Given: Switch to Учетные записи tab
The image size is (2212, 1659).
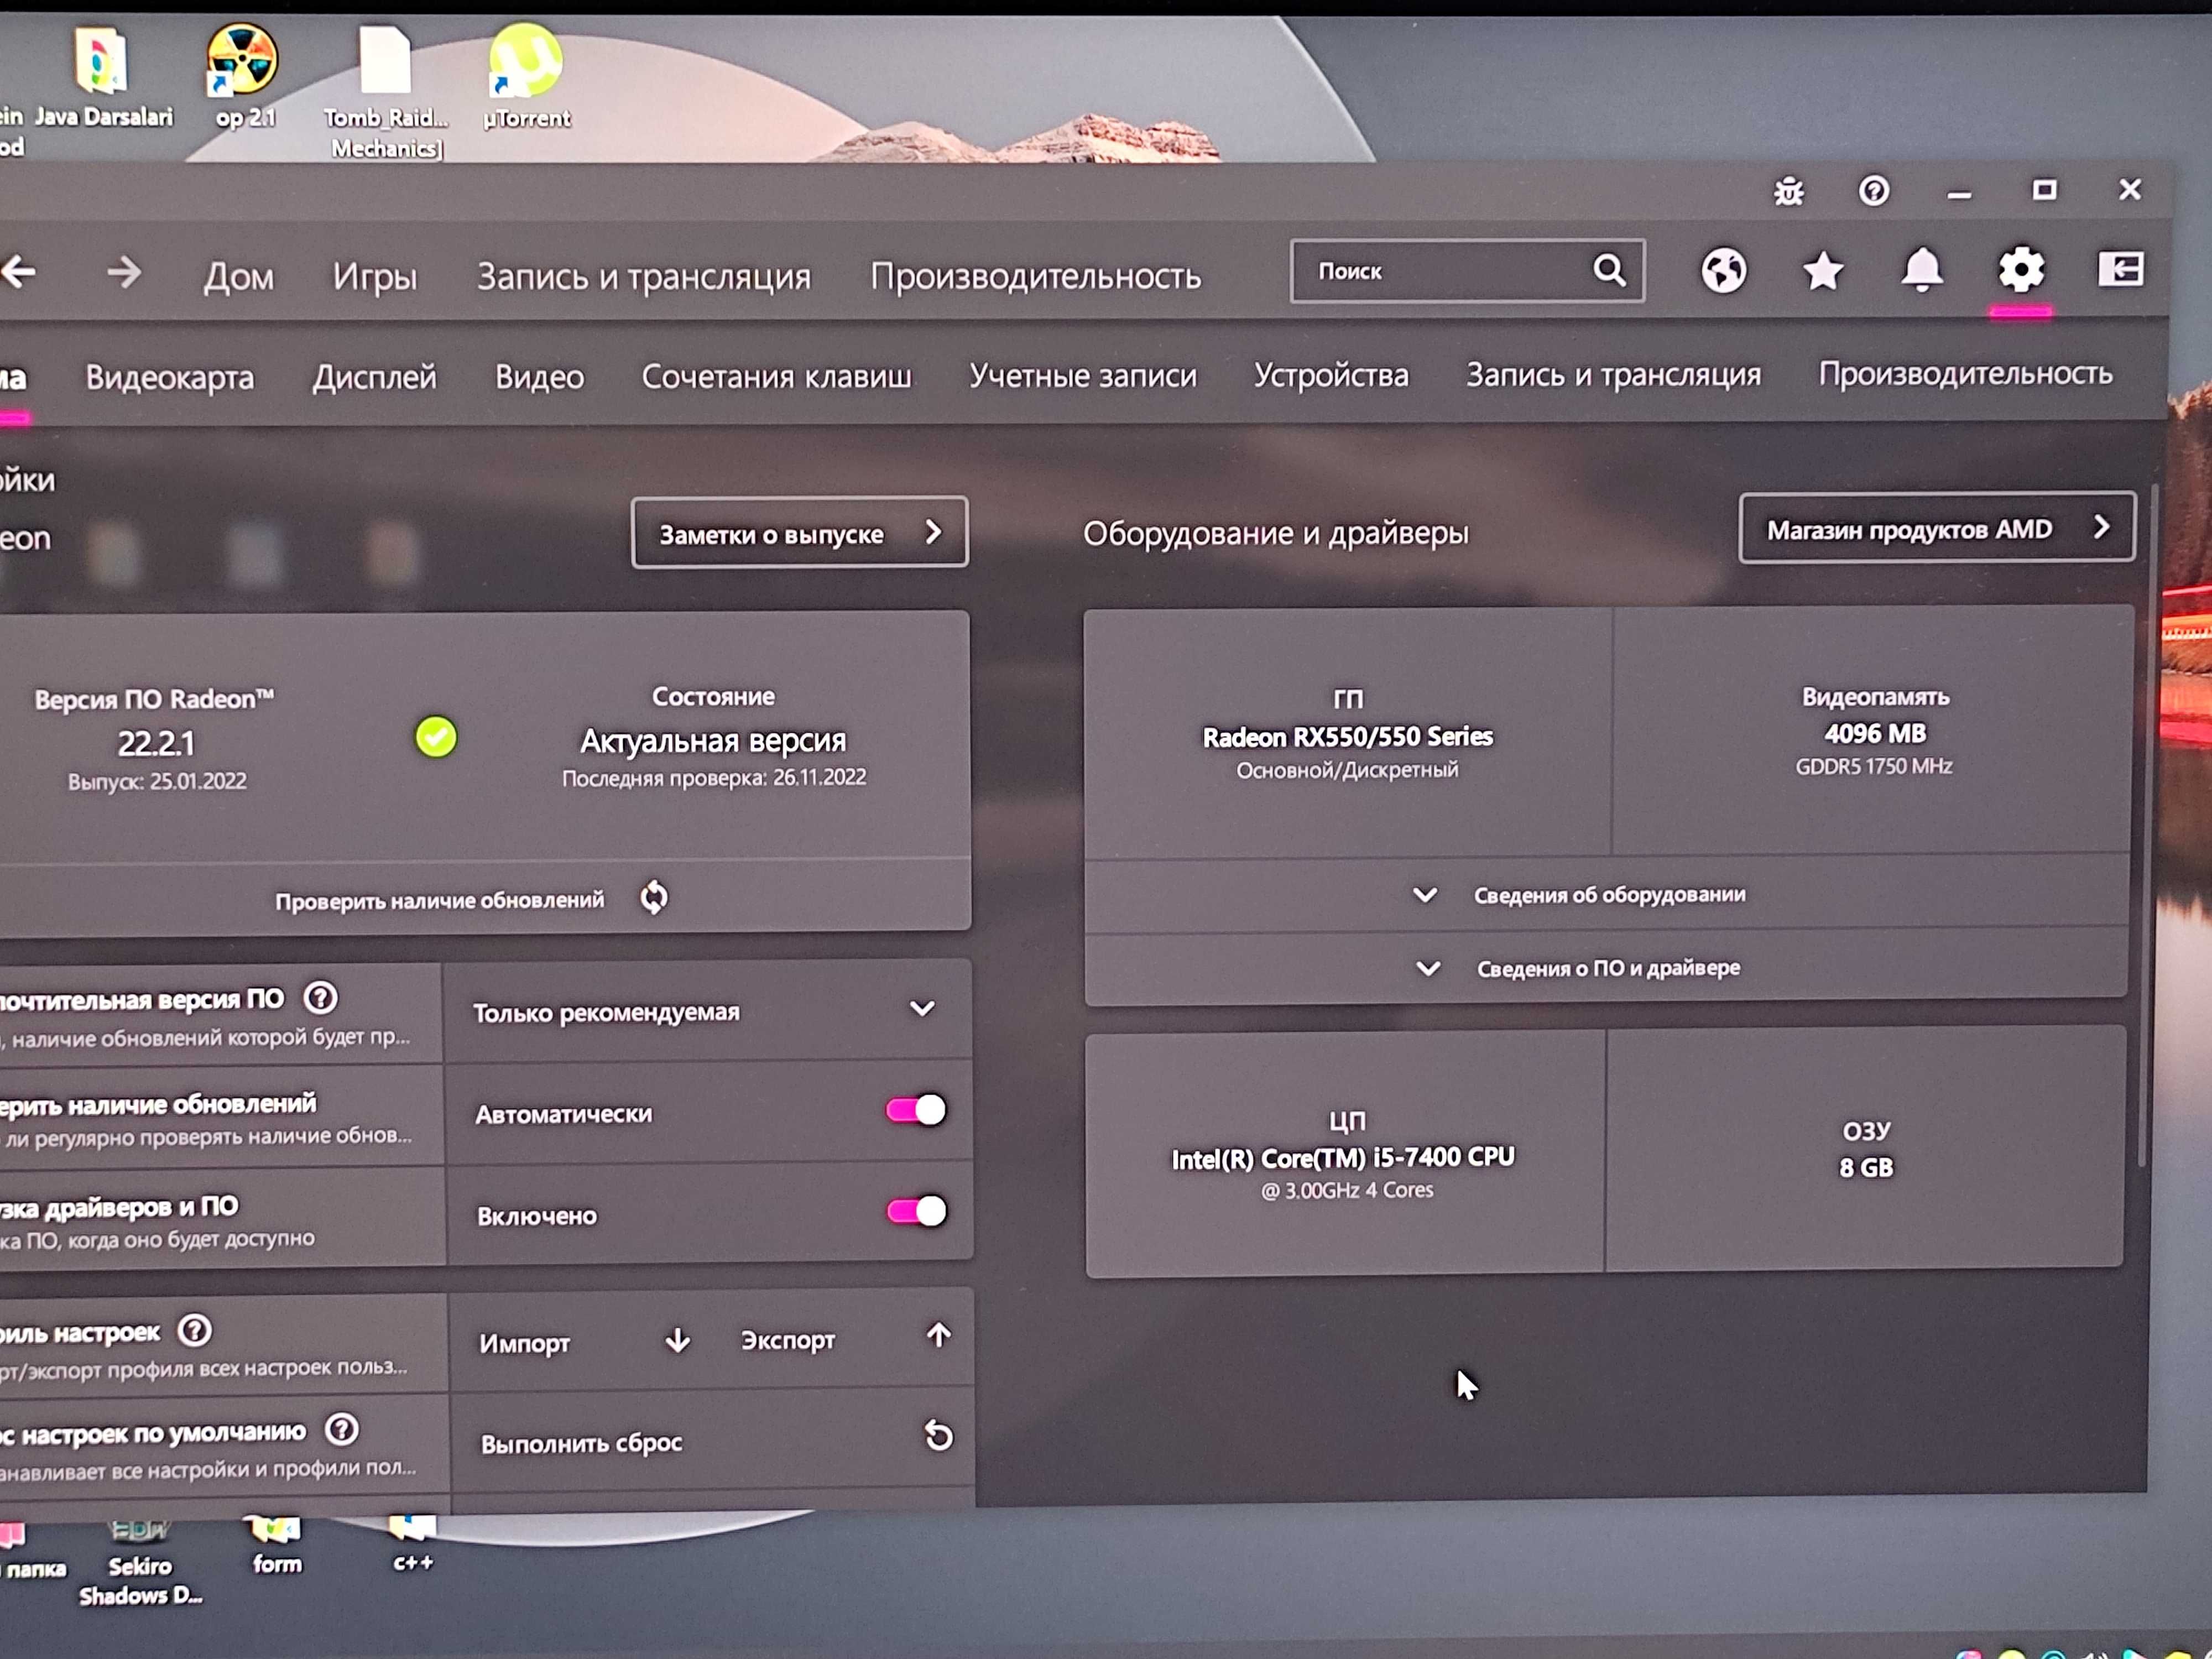Looking at the screenshot, I should tap(1083, 375).
